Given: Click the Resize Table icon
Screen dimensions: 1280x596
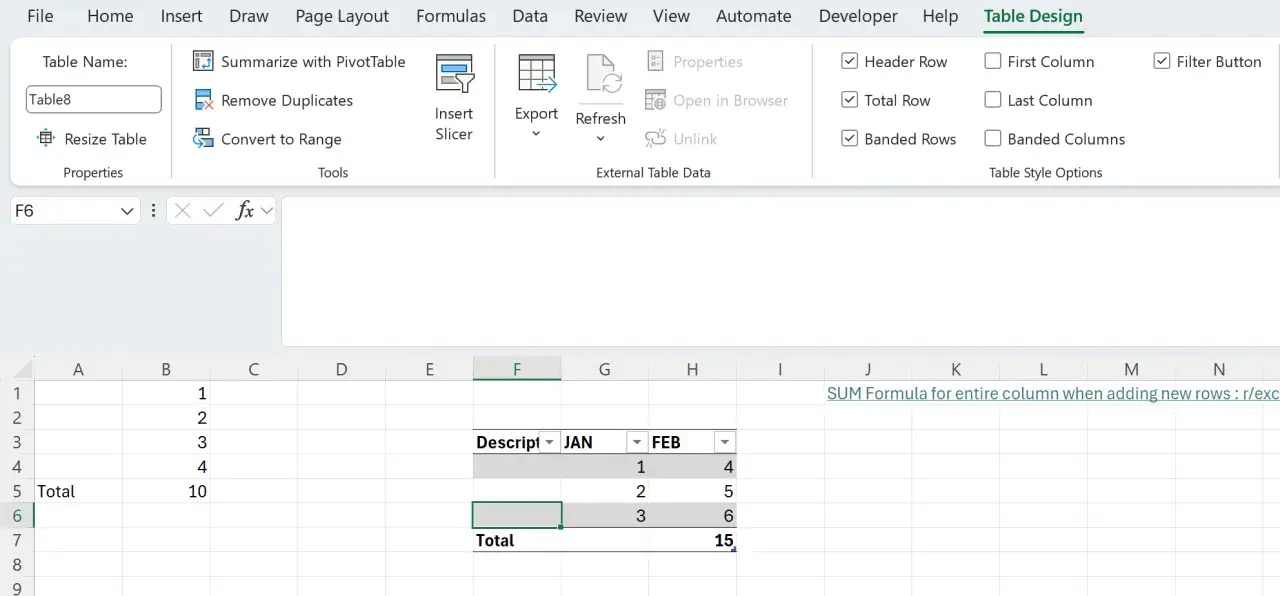Looking at the screenshot, I should coord(46,139).
